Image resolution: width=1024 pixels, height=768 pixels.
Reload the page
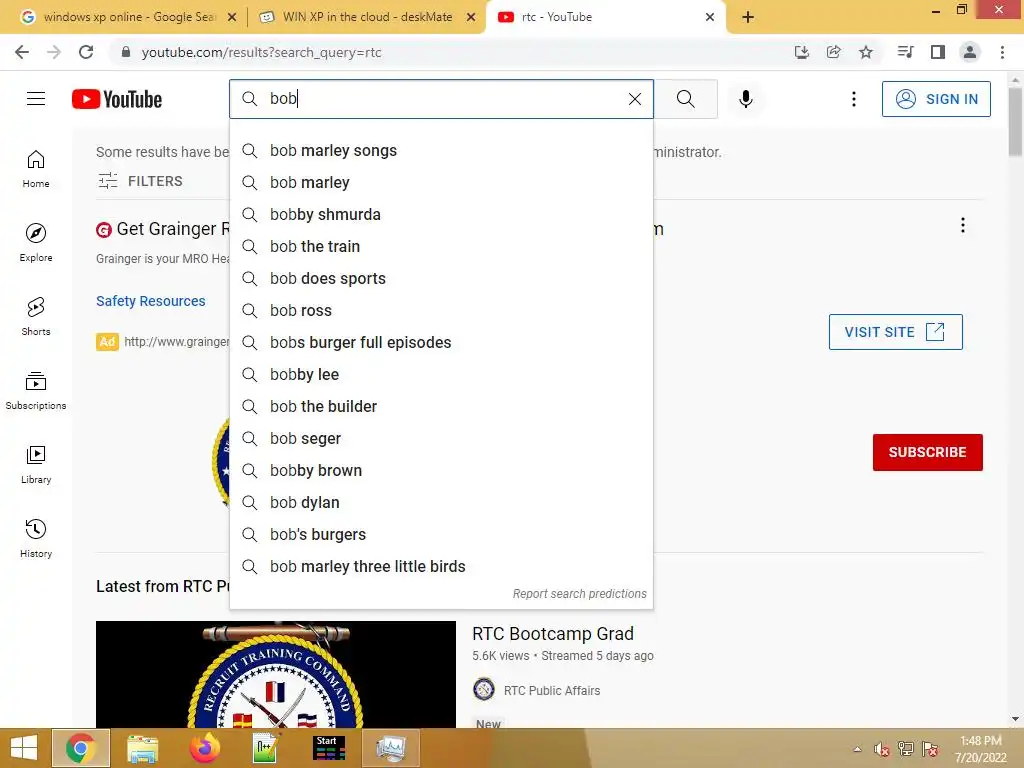click(x=86, y=52)
